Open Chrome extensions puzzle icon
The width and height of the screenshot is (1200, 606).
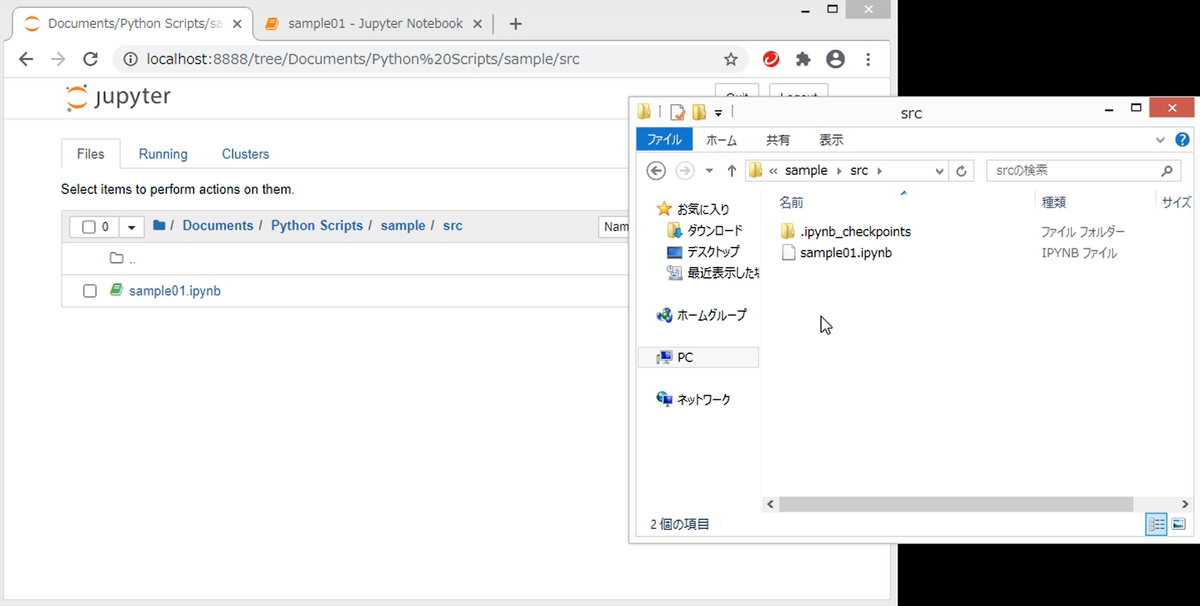803,59
